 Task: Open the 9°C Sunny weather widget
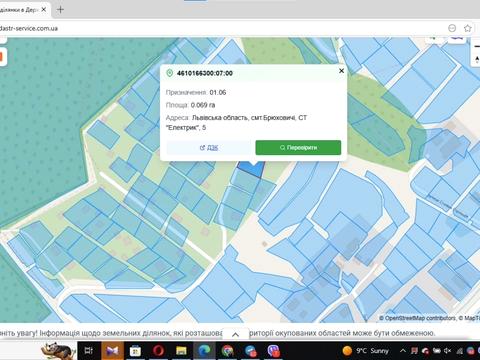click(366, 351)
